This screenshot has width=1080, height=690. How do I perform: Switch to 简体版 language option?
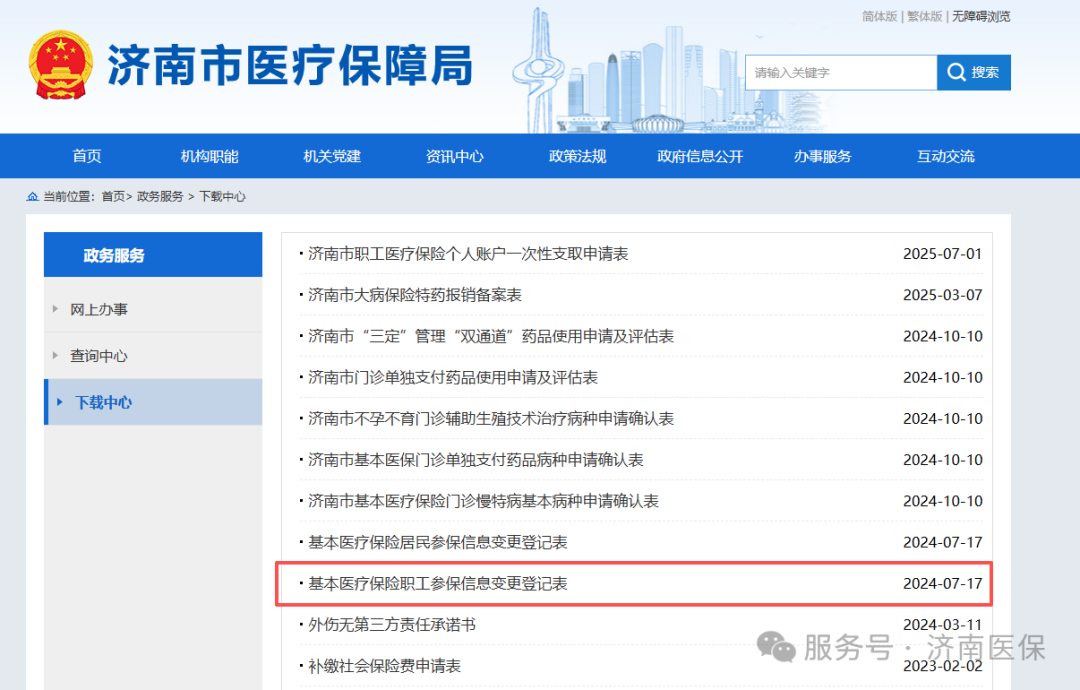tap(879, 16)
